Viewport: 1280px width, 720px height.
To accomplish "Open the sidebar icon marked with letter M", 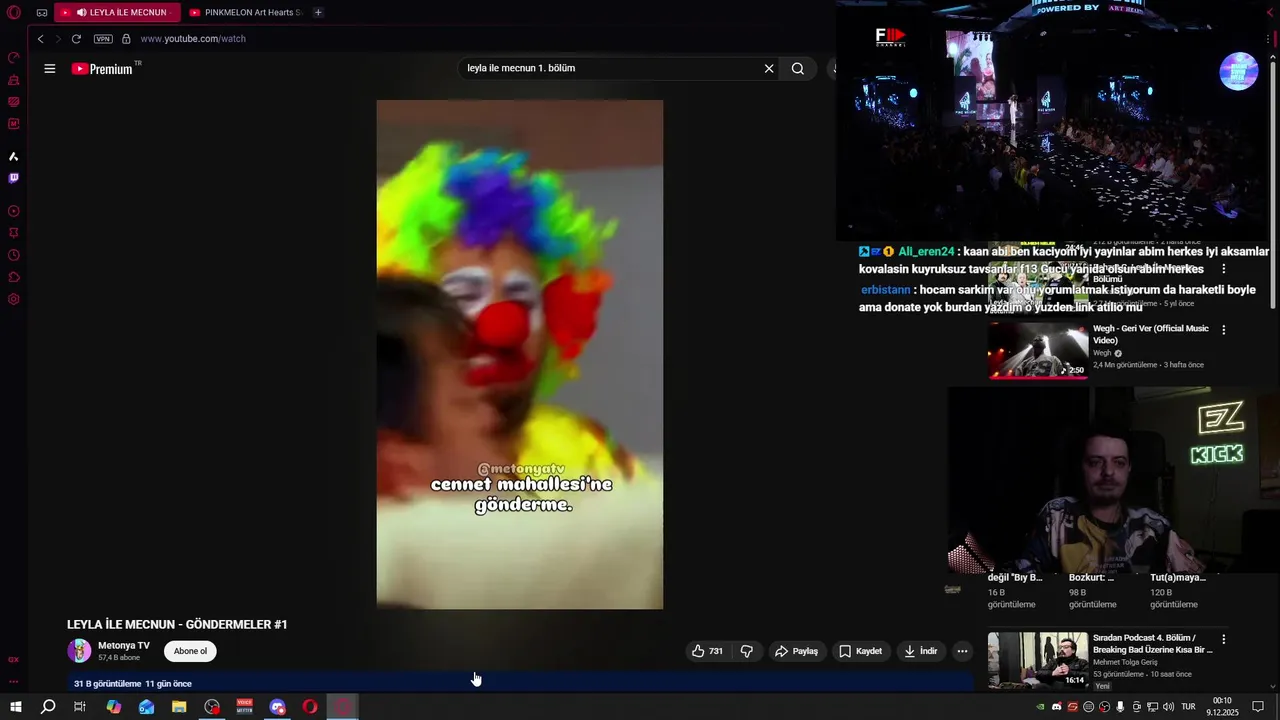I will coord(14,124).
